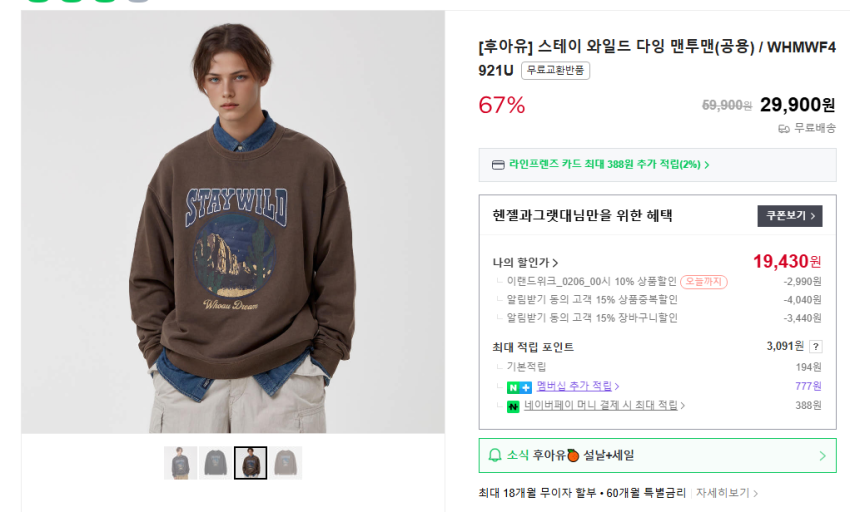This screenshot has width=850, height=512.
Task: Click the question mark help icon beside 3,091원
Action: pyautogui.click(x=815, y=346)
